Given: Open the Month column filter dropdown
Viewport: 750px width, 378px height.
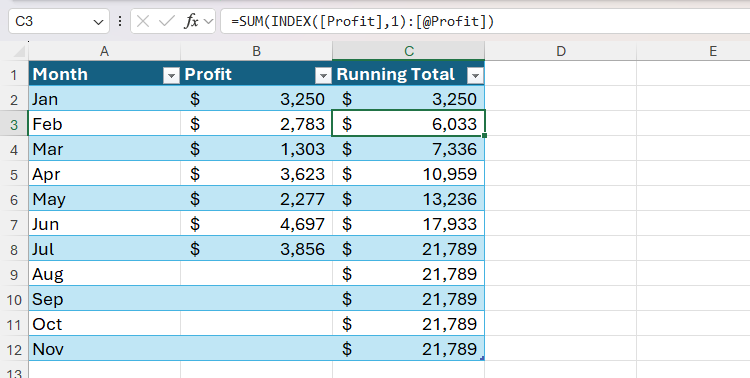Looking at the screenshot, I should point(171,75).
